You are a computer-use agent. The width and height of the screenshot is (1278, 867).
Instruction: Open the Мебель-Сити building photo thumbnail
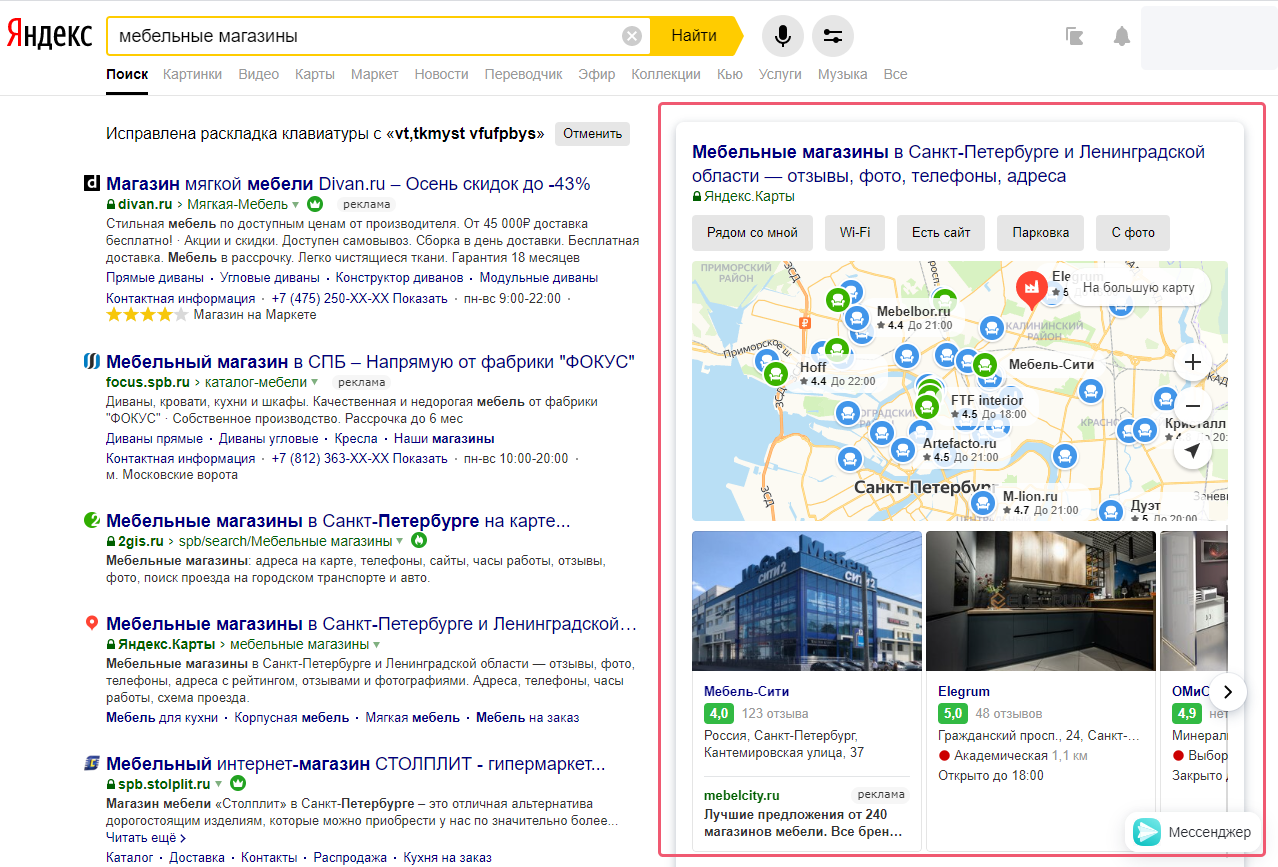pos(806,600)
